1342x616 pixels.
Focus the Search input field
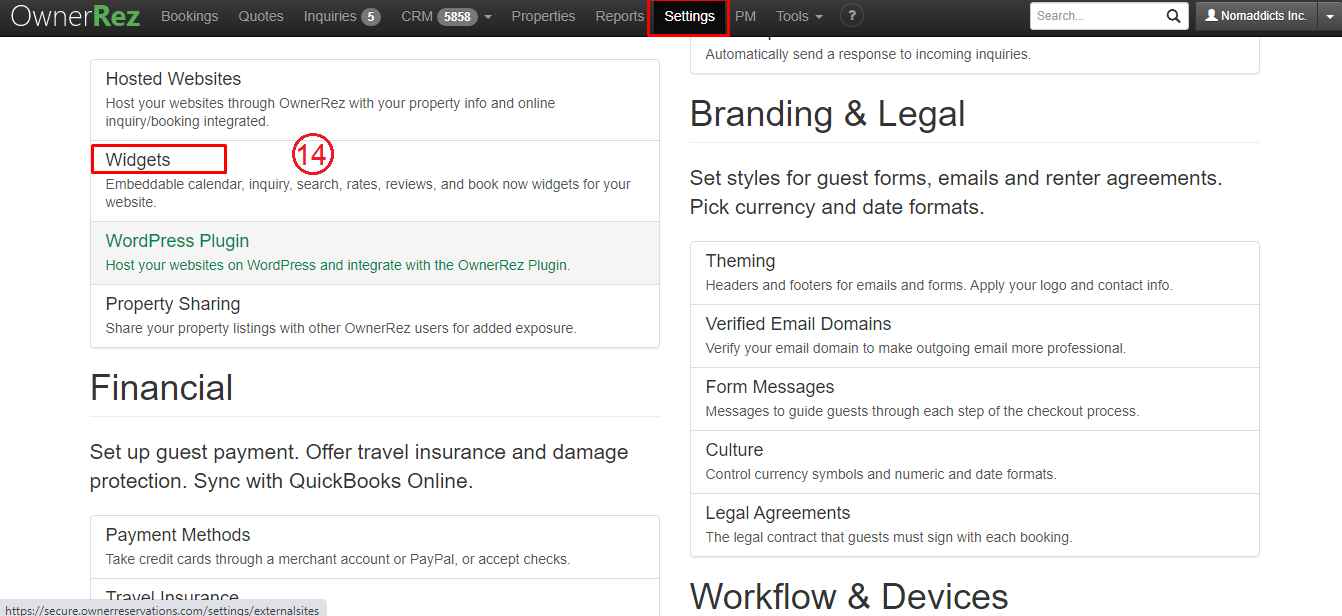(x=1095, y=16)
